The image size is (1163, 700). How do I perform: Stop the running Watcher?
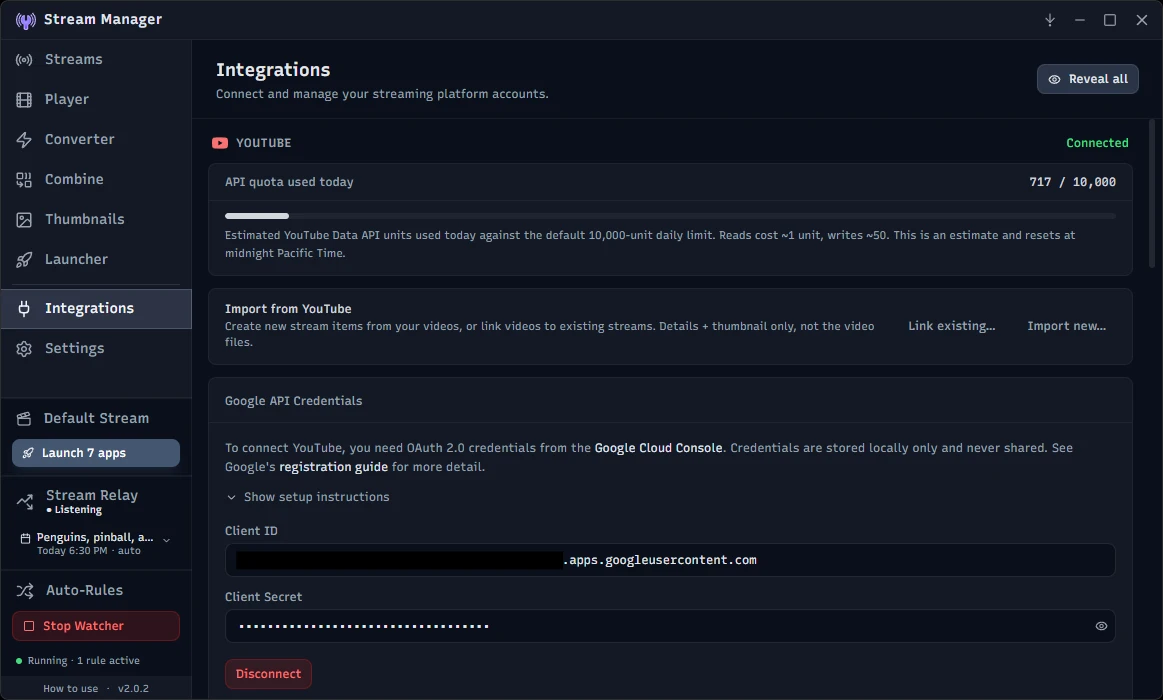(x=96, y=626)
